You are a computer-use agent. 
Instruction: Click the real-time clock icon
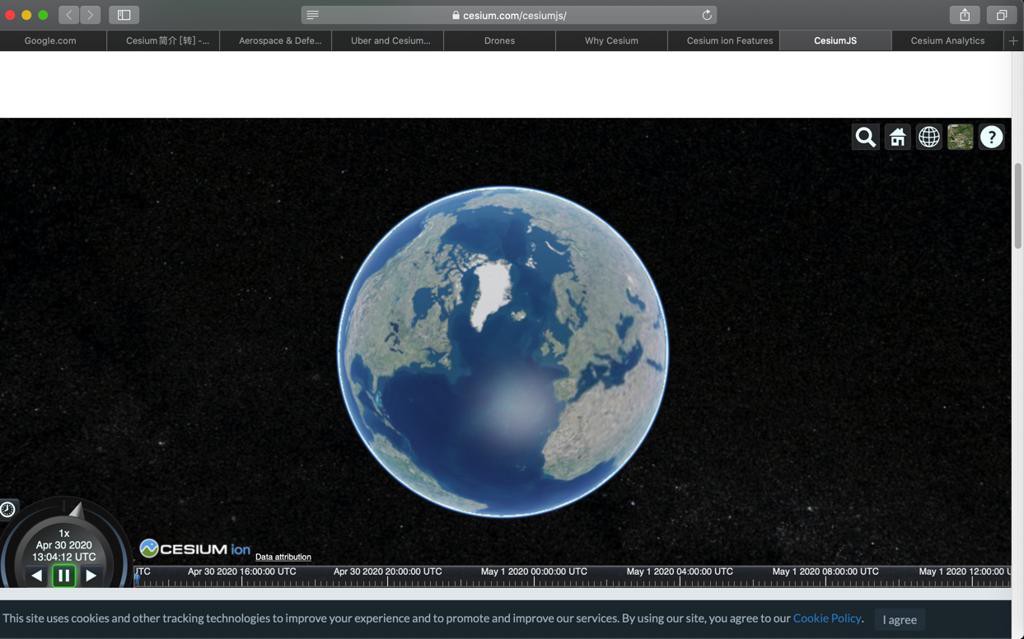point(8,509)
